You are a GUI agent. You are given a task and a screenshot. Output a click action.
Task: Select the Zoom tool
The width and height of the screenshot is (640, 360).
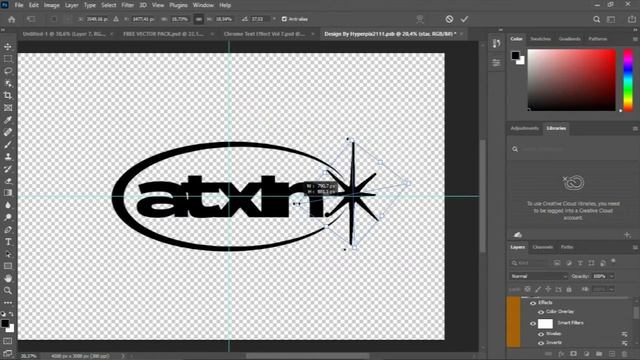point(8,291)
